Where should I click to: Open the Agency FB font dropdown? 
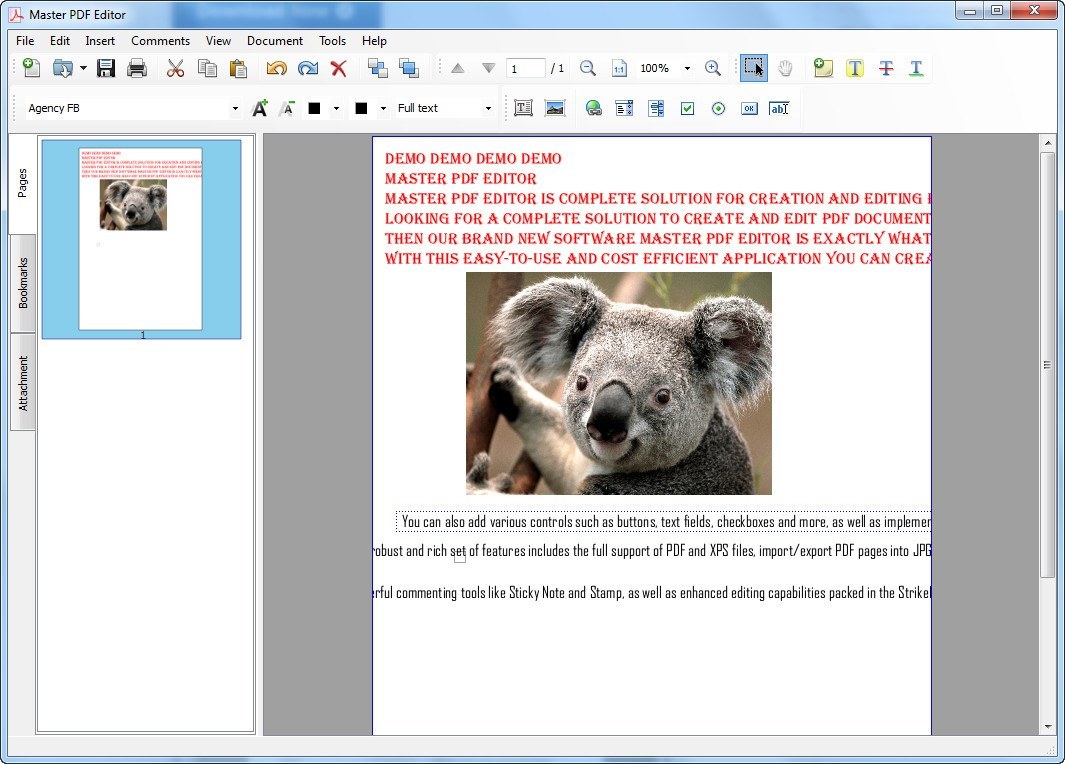pos(235,107)
